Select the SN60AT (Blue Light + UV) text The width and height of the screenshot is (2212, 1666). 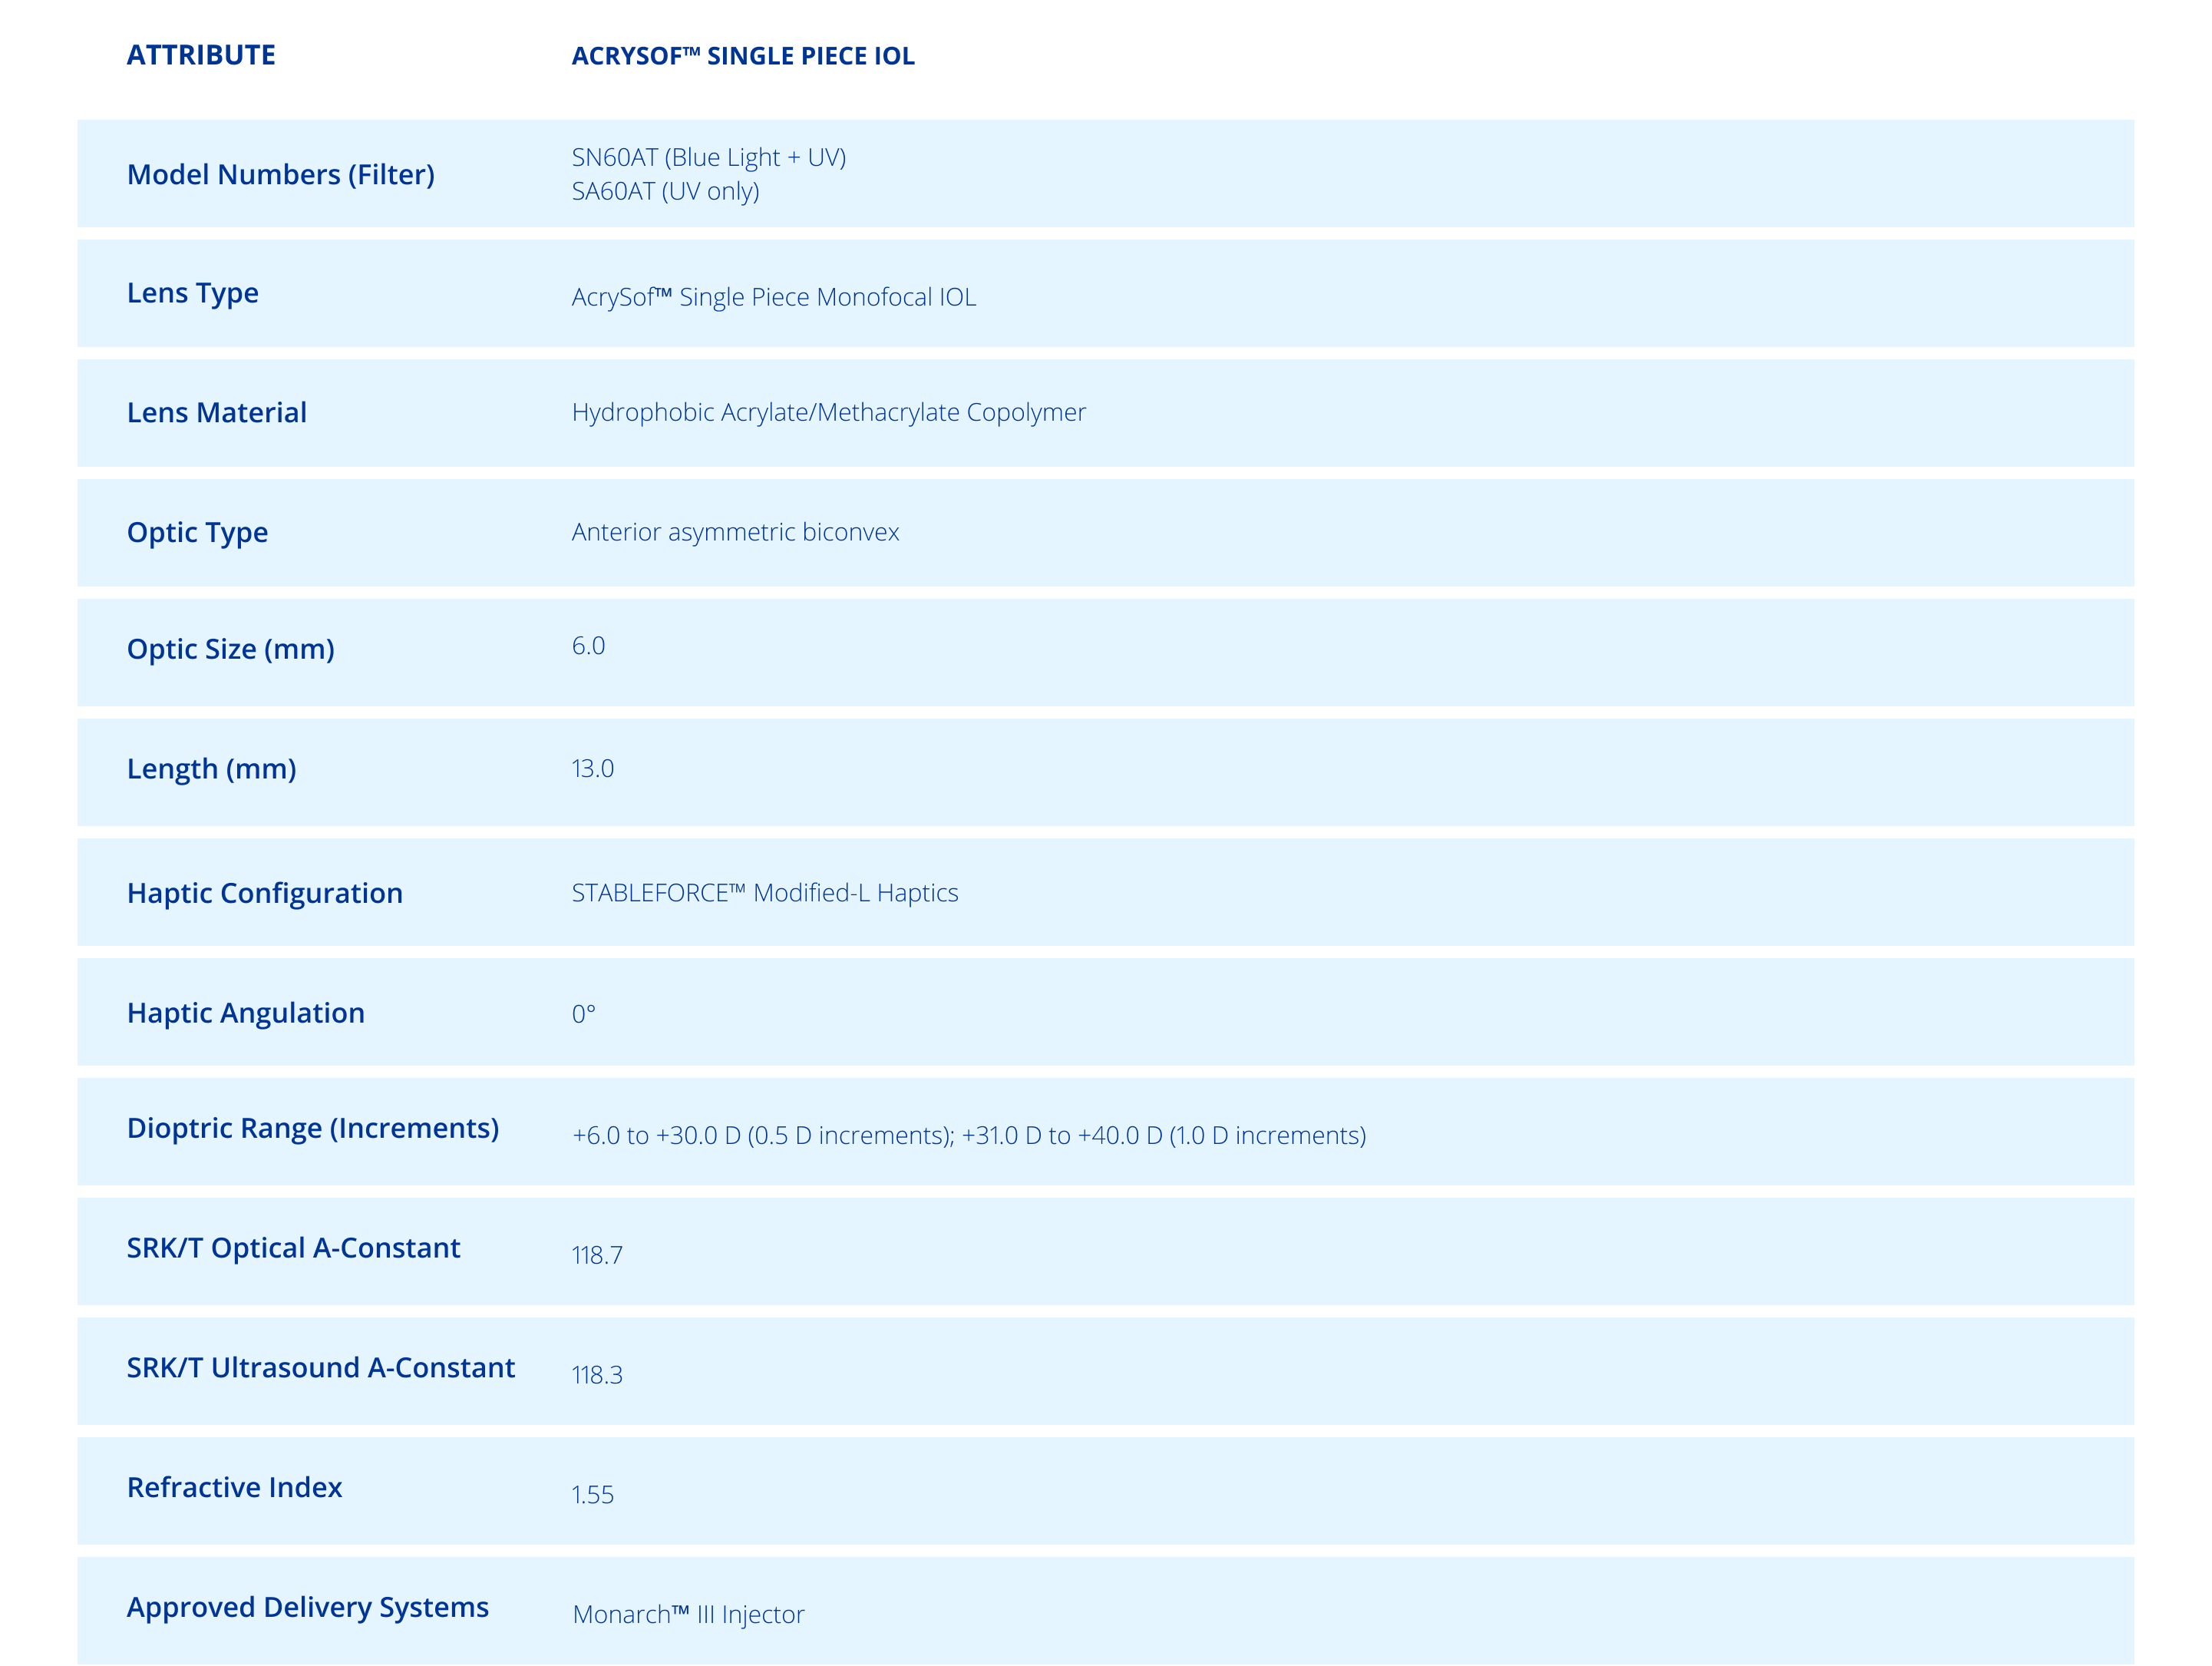708,157
